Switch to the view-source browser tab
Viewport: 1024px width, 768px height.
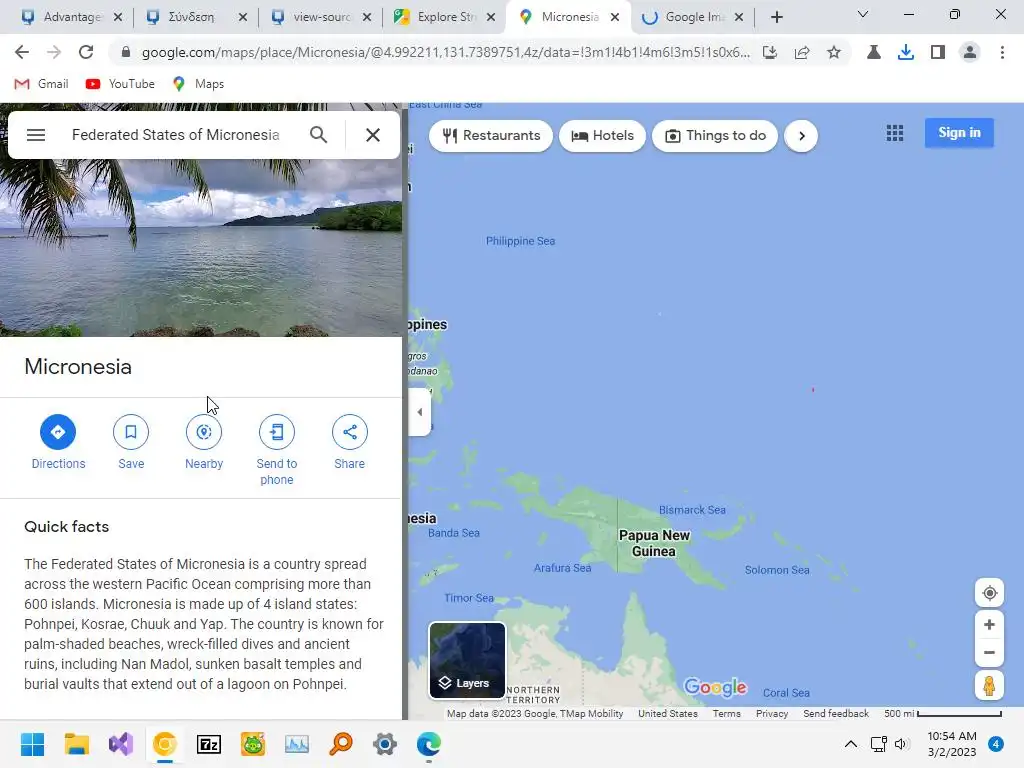coord(321,17)
